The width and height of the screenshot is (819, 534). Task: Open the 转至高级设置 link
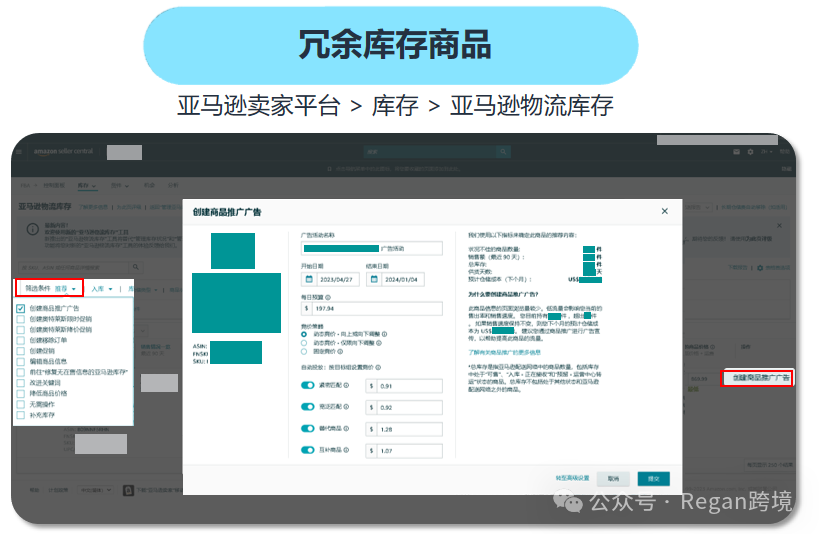click(x=572, y=478)
